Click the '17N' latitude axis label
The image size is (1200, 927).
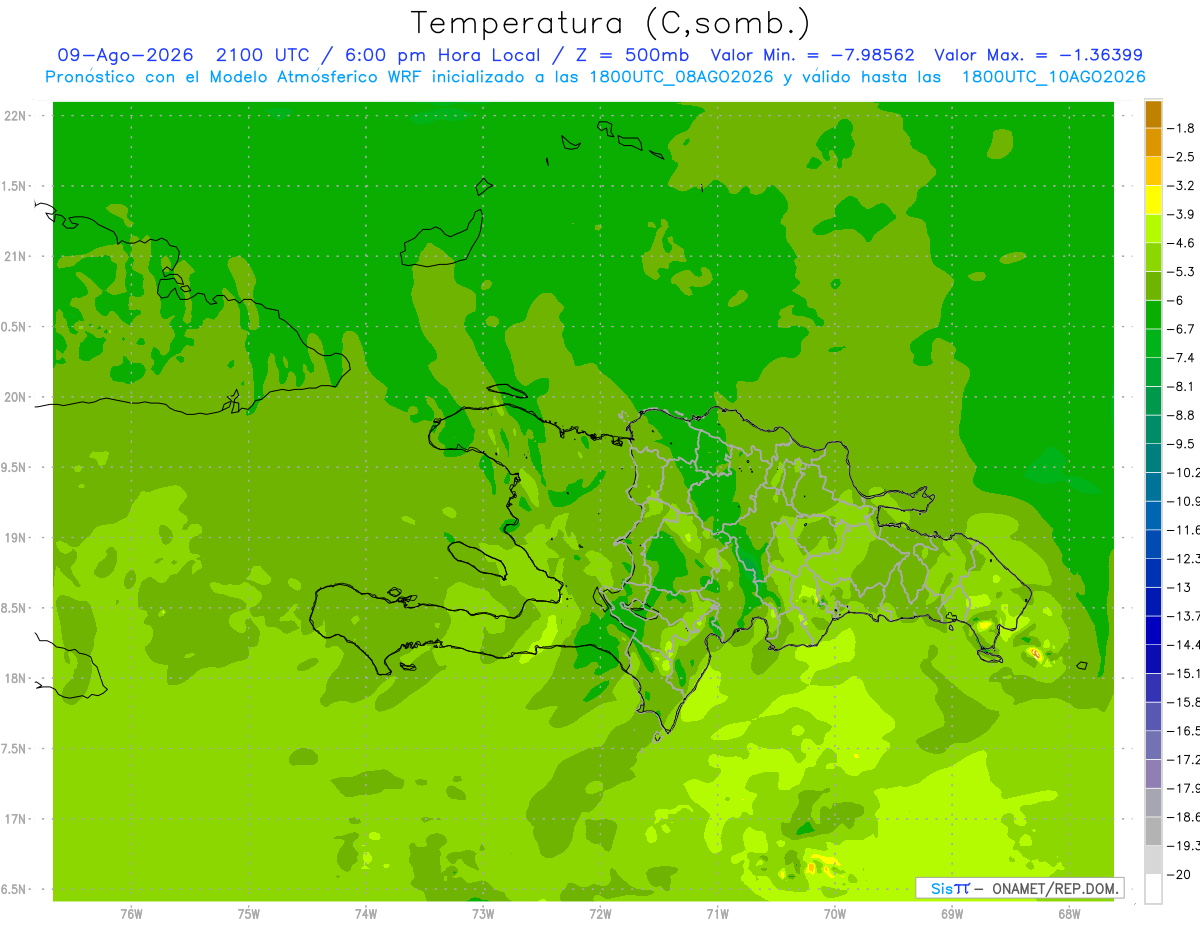click(x=14, y=819)
